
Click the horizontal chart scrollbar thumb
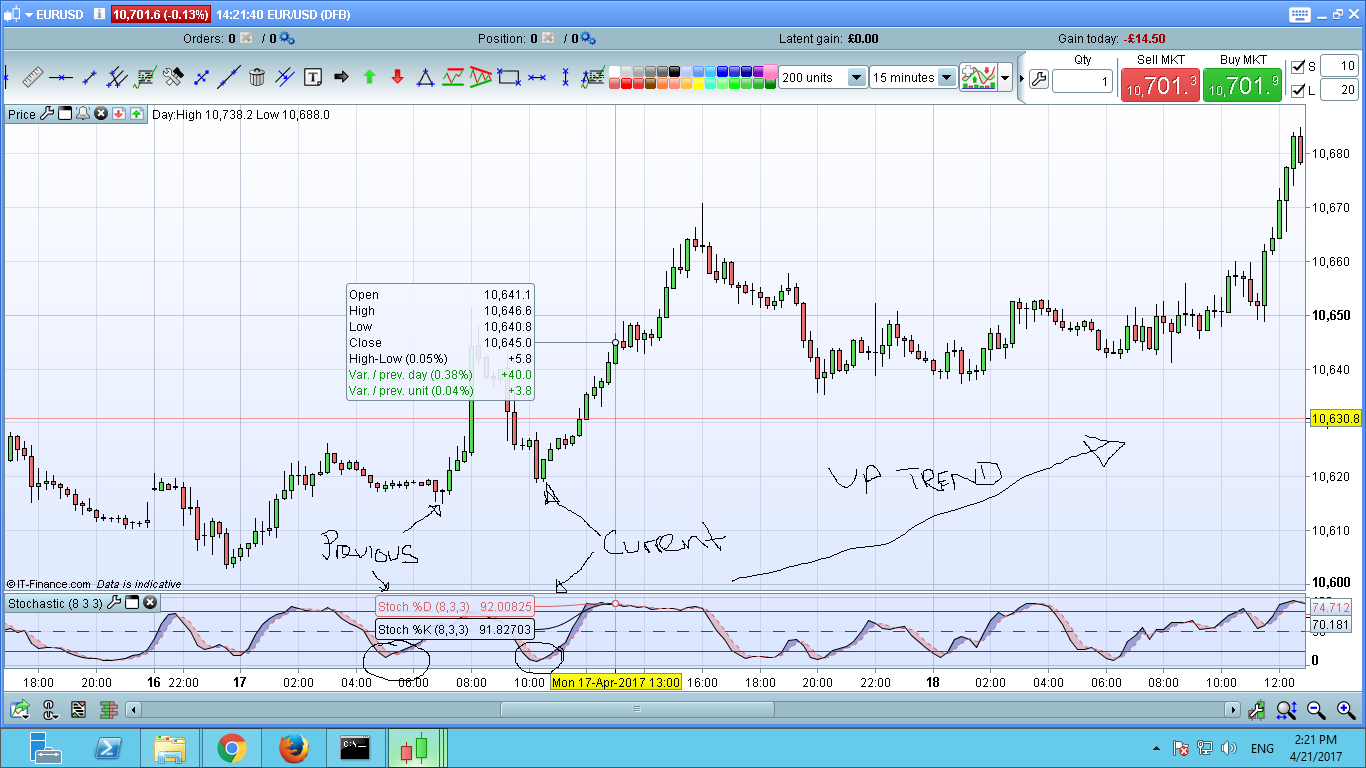coord(636,710)
